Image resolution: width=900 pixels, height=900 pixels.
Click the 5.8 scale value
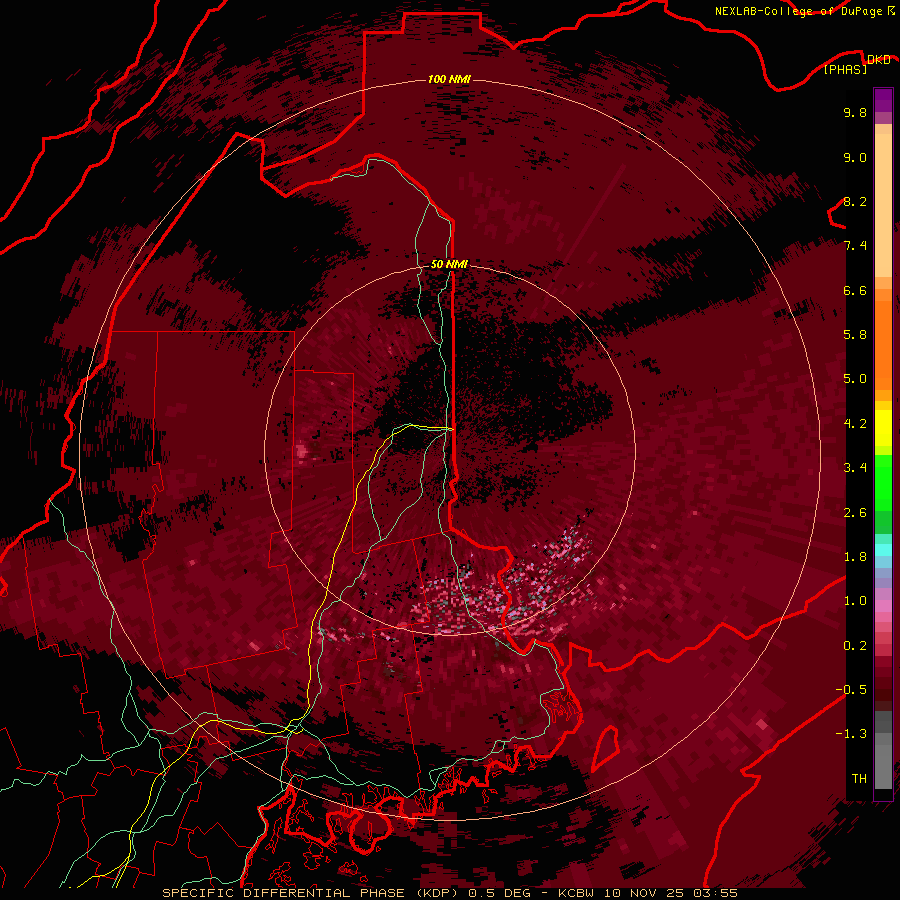click(855, 335)
